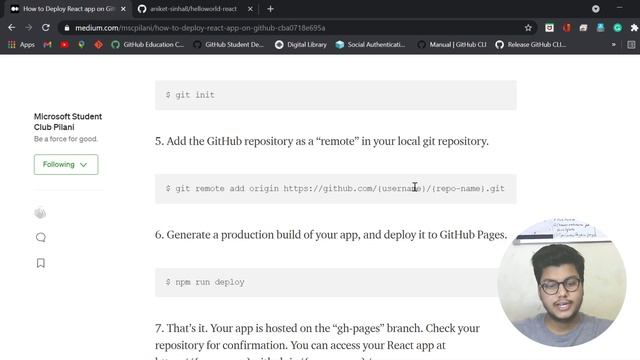Close the How to Deploy React app tab
The image size is (640, 360).
point(123,9)
